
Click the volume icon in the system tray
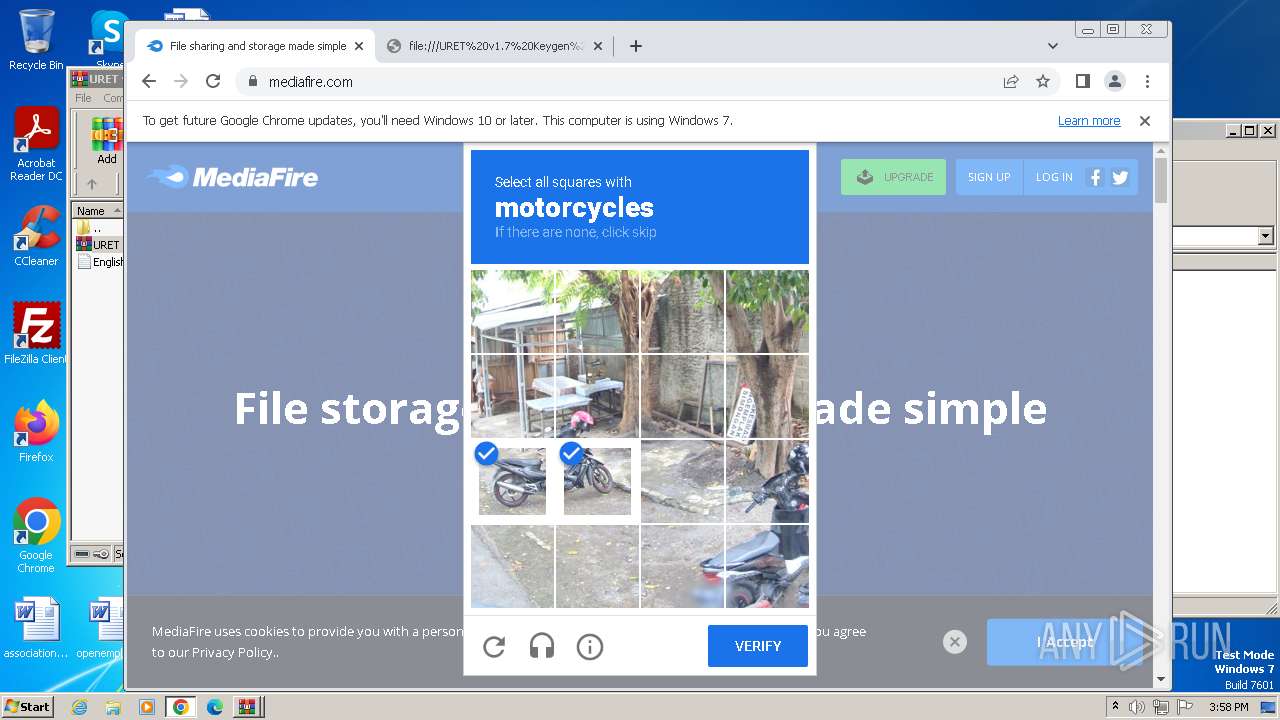point(1137,707)
